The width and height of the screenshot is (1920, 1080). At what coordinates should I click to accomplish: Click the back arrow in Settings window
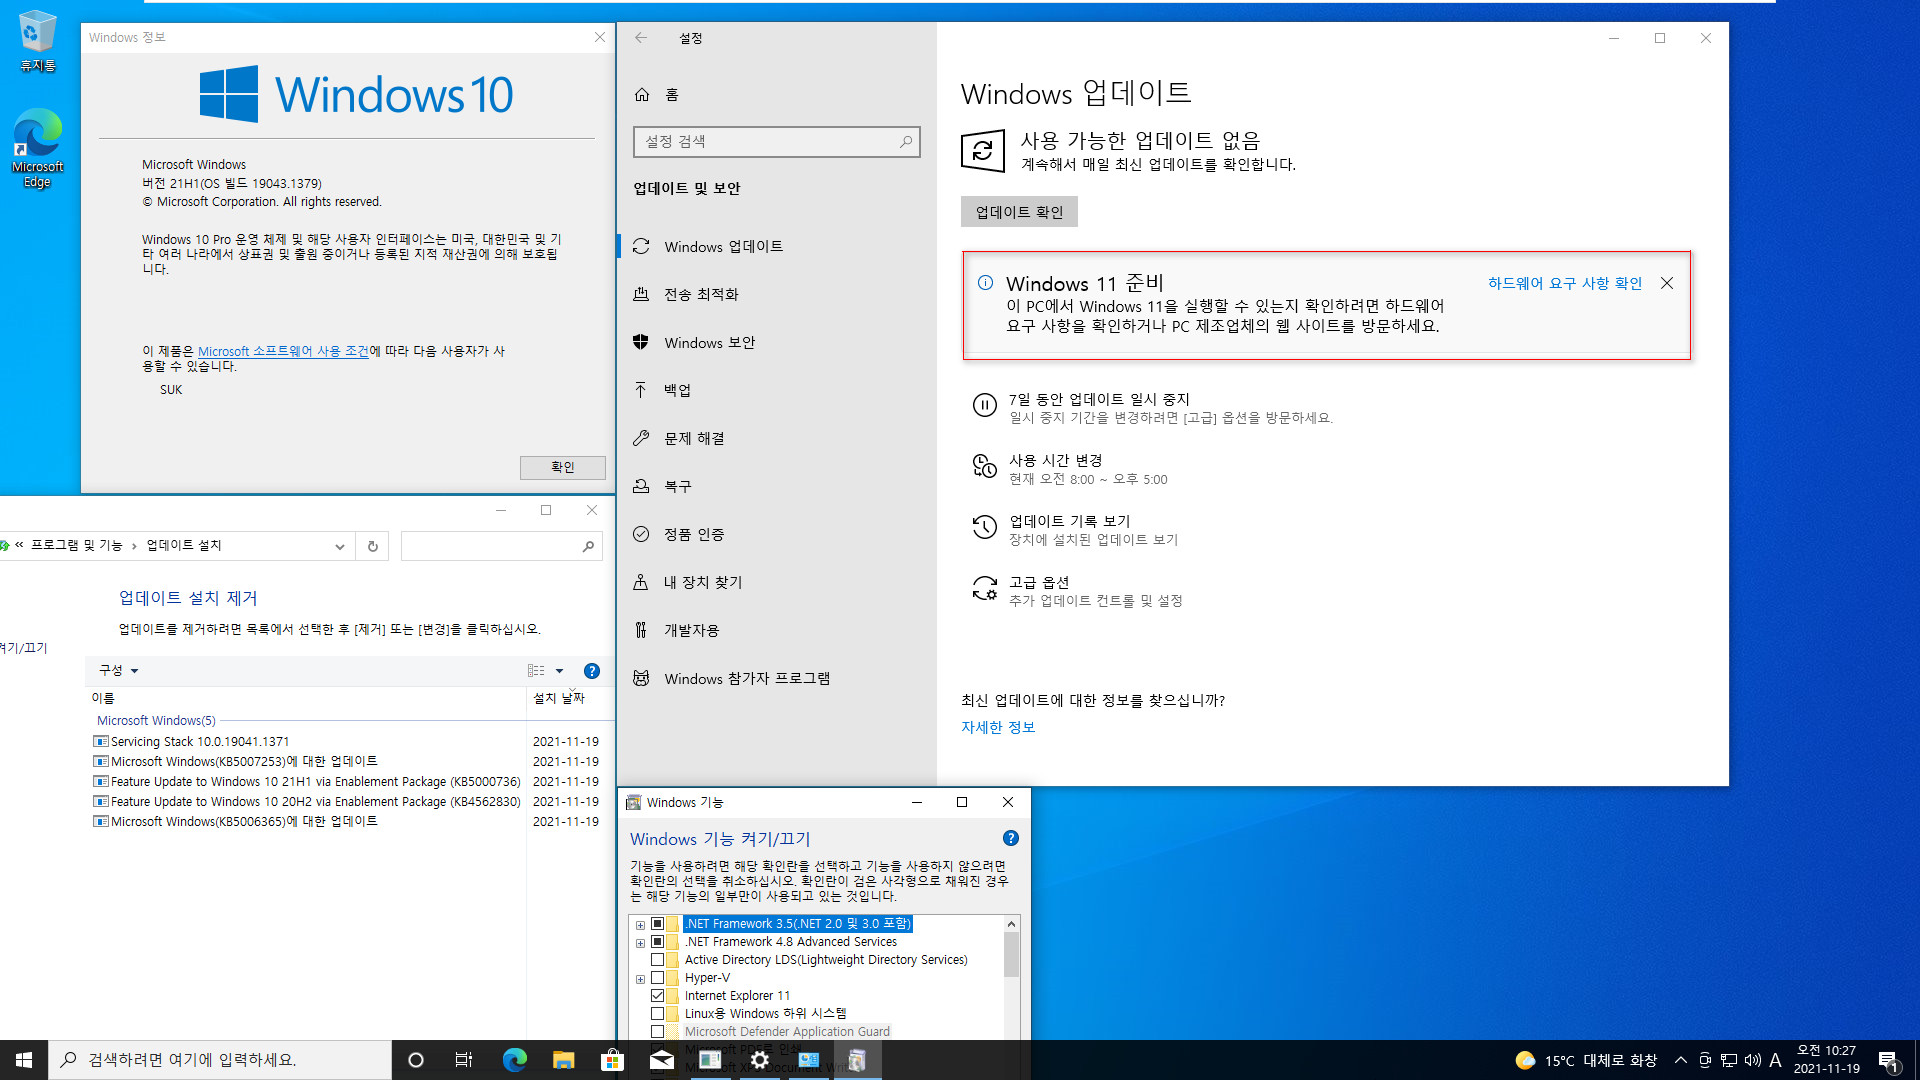pos(641,38)
